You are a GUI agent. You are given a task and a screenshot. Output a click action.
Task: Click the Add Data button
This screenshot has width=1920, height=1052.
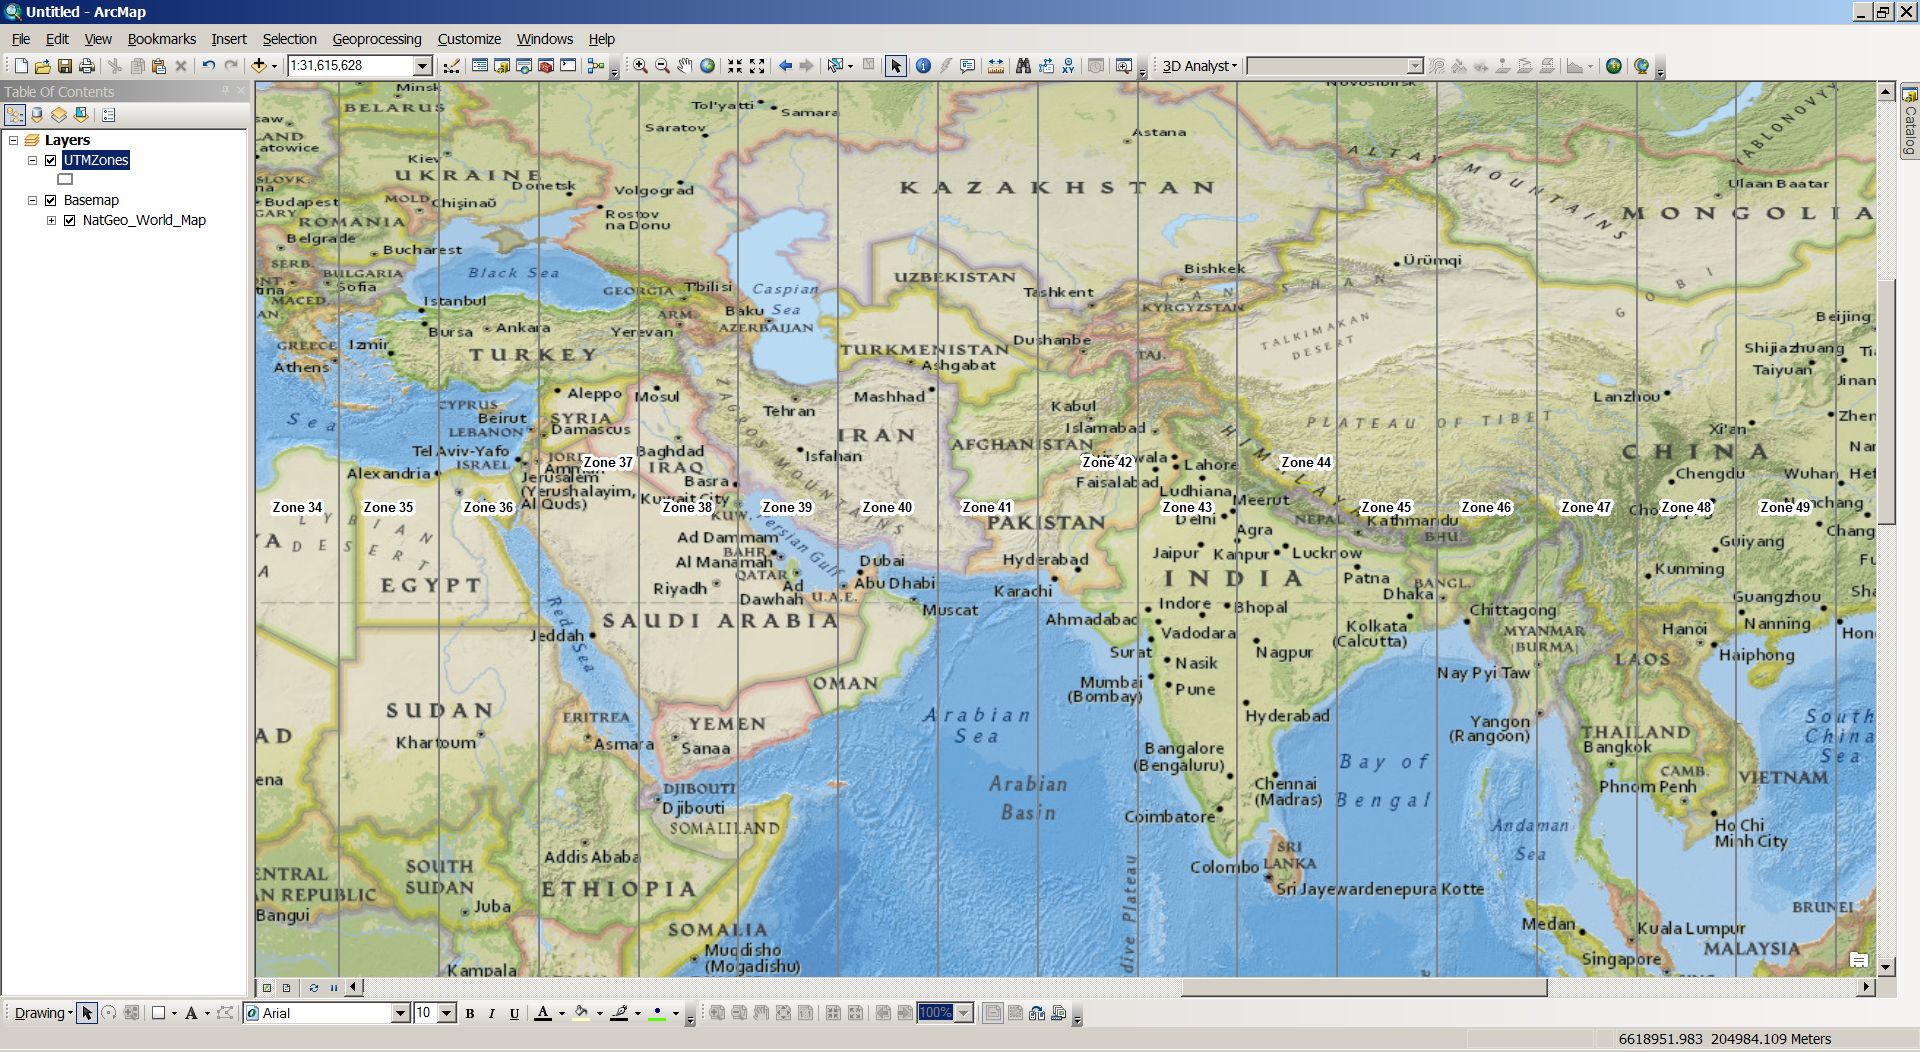coord(259,66)
